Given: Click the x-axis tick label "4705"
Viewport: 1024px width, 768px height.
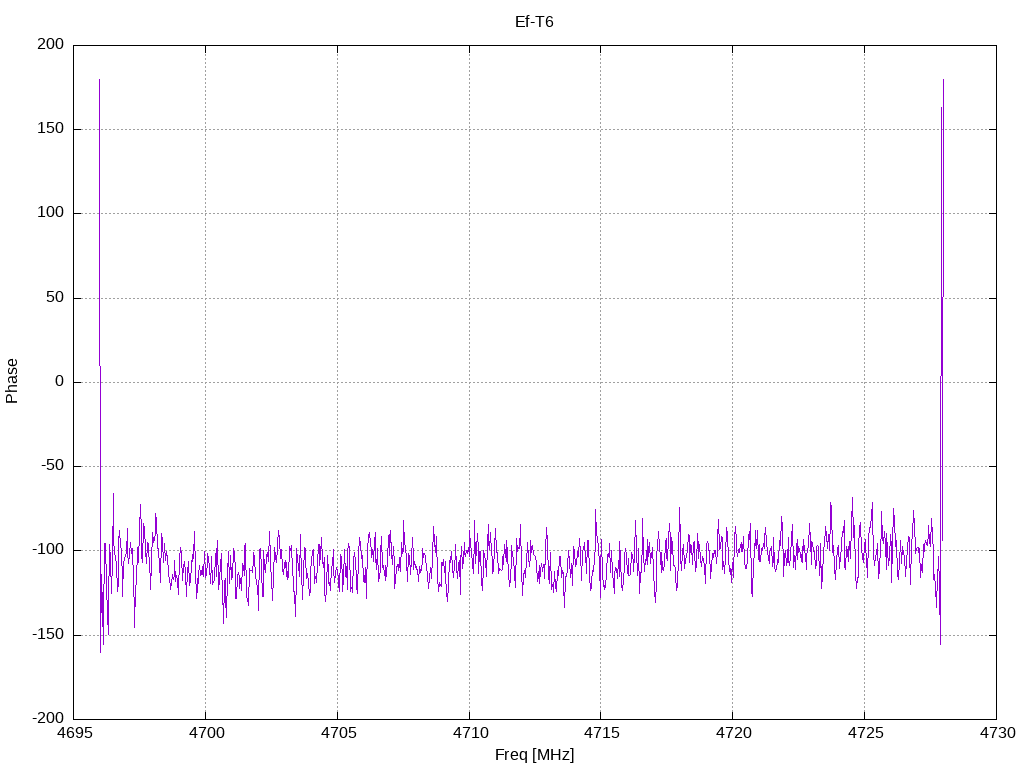Looking at the screenshot, I should click(x=338, y=733).
